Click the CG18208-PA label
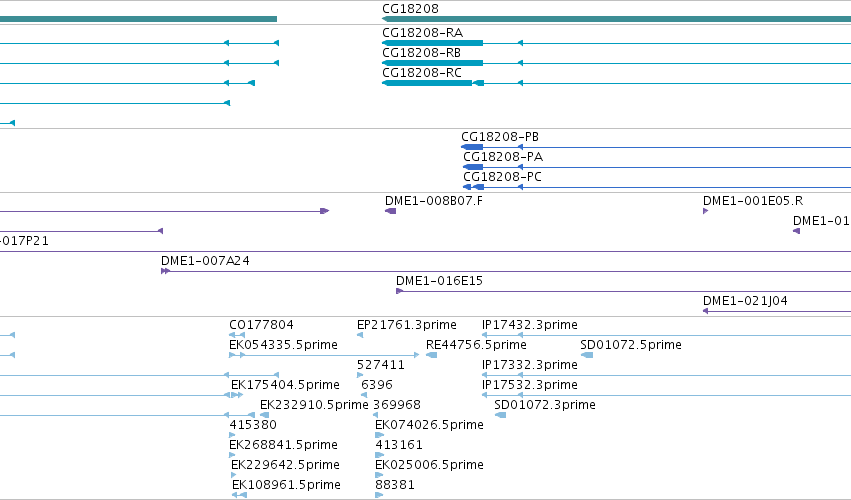 pos(503,157)
